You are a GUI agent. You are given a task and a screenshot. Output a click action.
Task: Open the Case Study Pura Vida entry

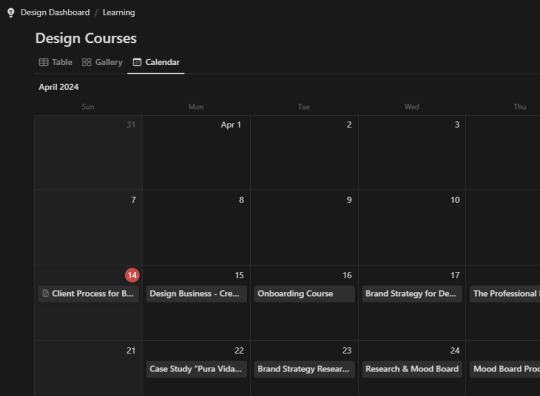(196, 369)
